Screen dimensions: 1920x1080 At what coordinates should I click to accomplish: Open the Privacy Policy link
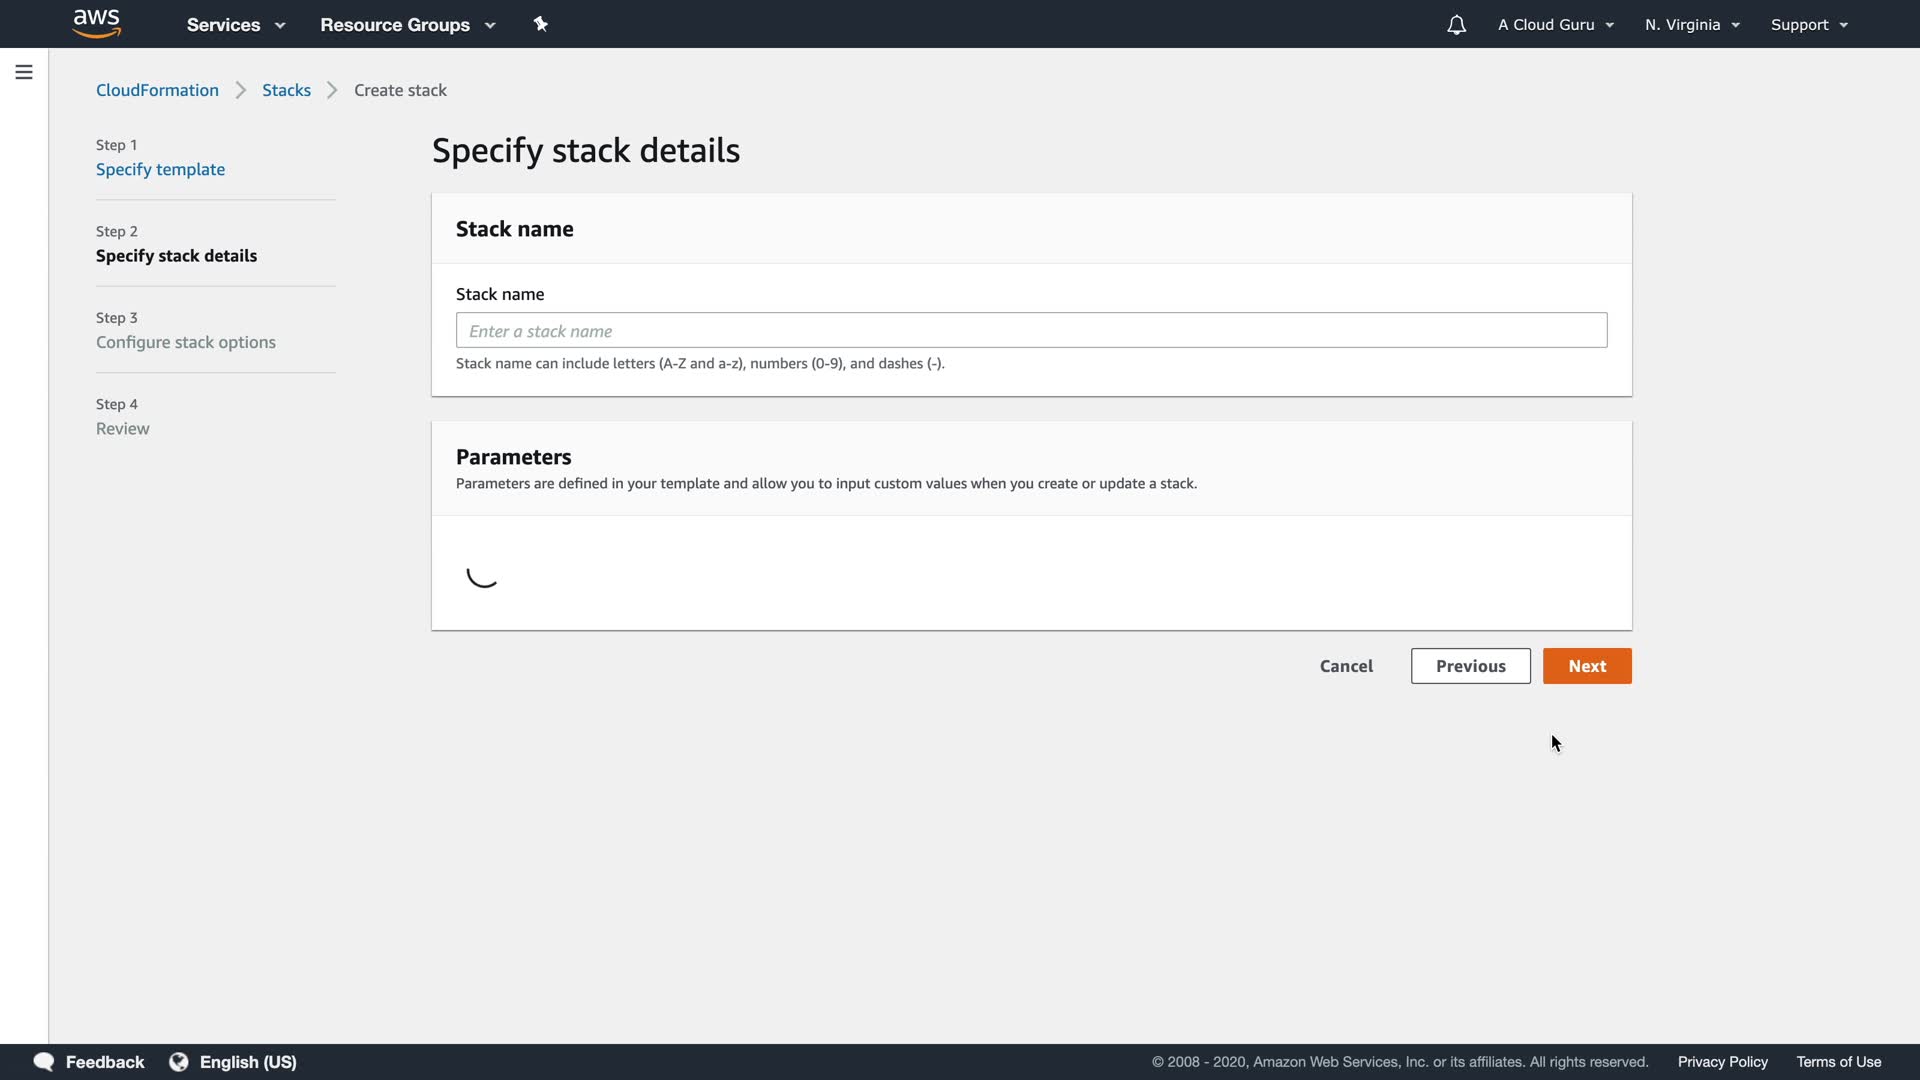tap(1722, 1062)
